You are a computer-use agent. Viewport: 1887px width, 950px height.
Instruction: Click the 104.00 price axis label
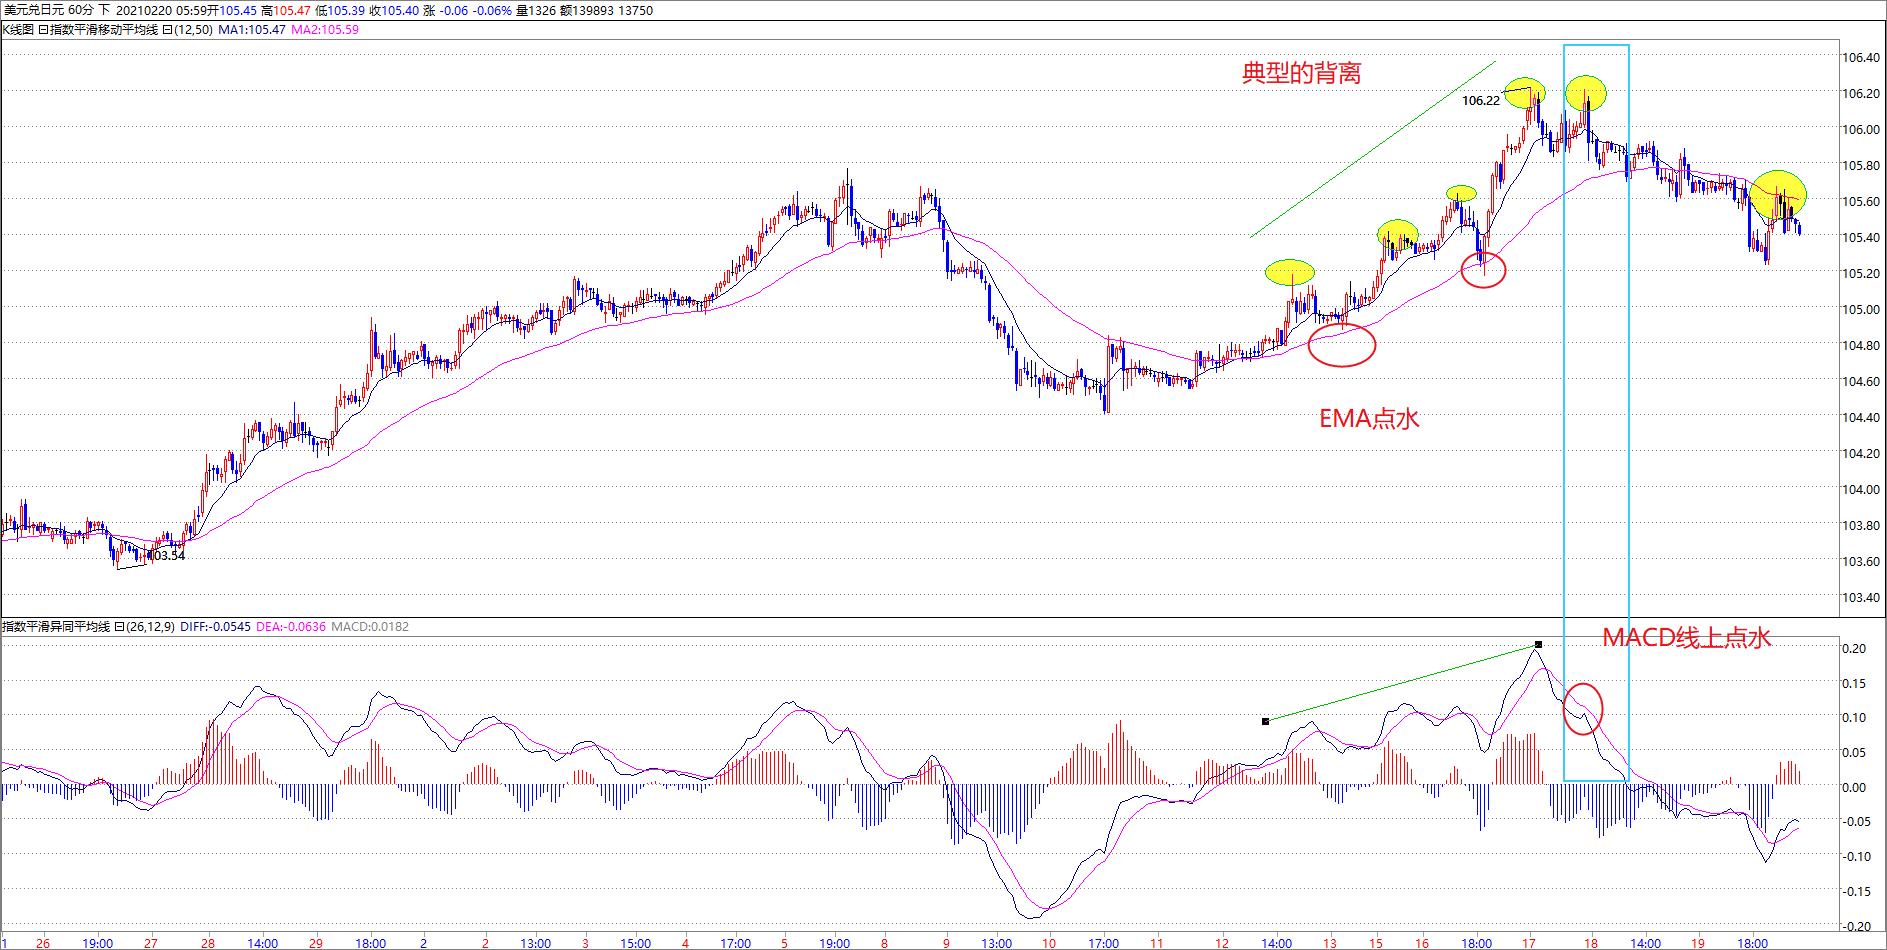(x=1860, y=489)
